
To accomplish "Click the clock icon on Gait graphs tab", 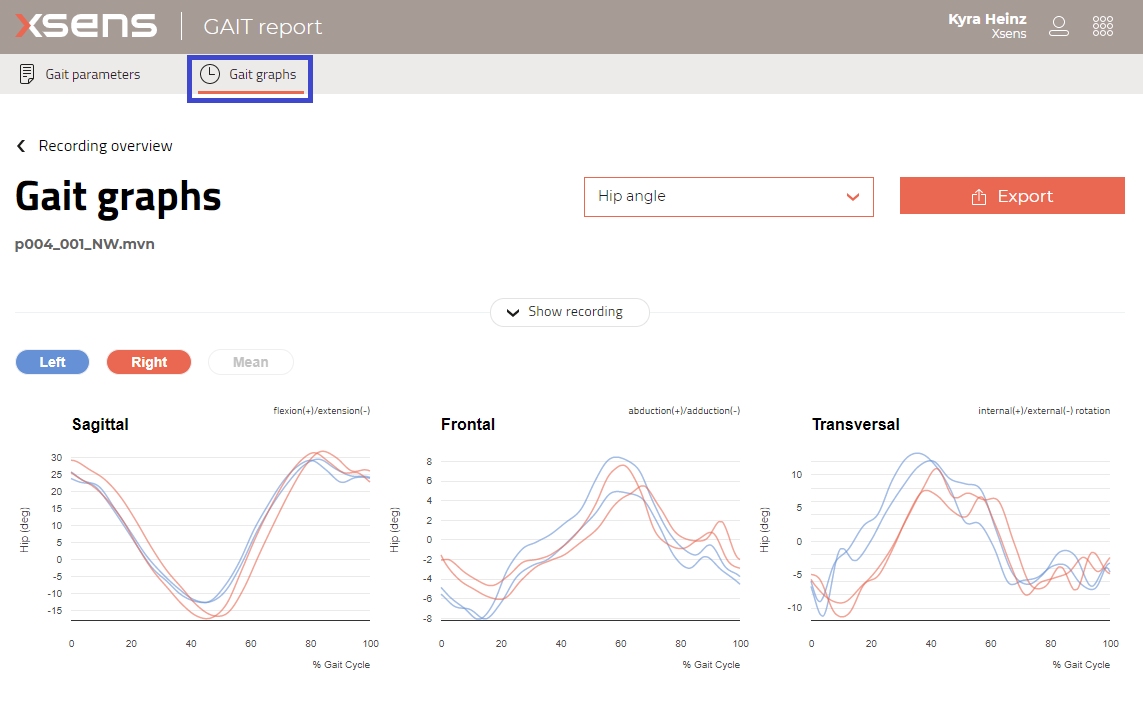I will coord(210,73).
